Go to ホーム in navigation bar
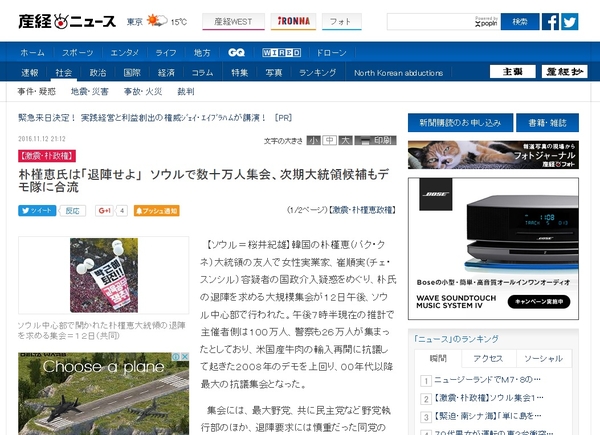600x435 pixels. [x=33, y=52]
